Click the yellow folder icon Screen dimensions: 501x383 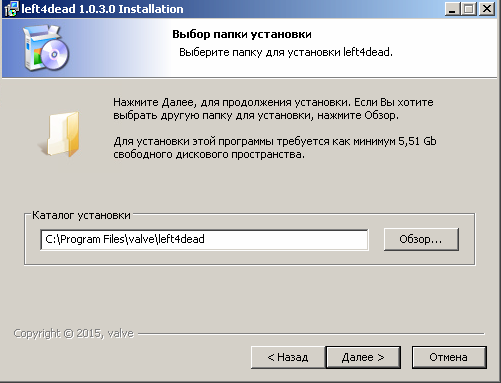(60, 134)
